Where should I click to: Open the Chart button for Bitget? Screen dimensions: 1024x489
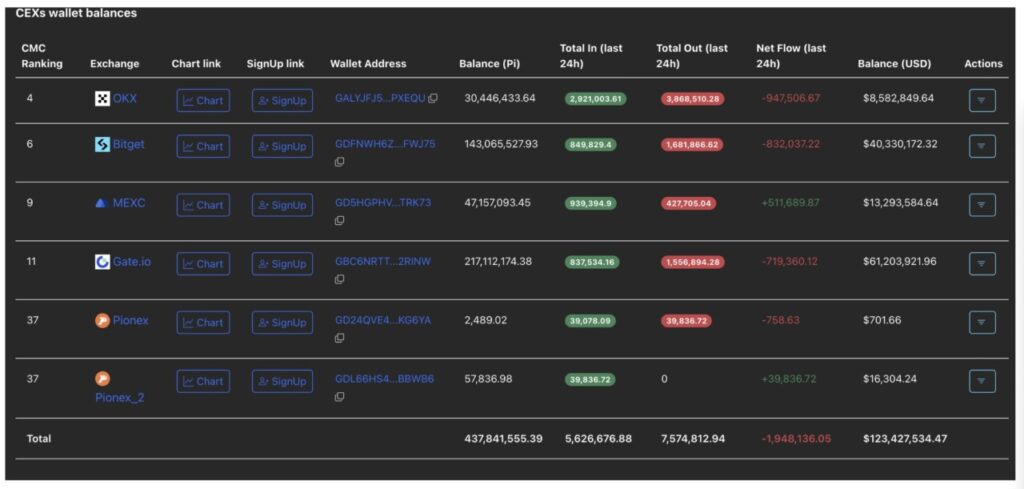203,146
